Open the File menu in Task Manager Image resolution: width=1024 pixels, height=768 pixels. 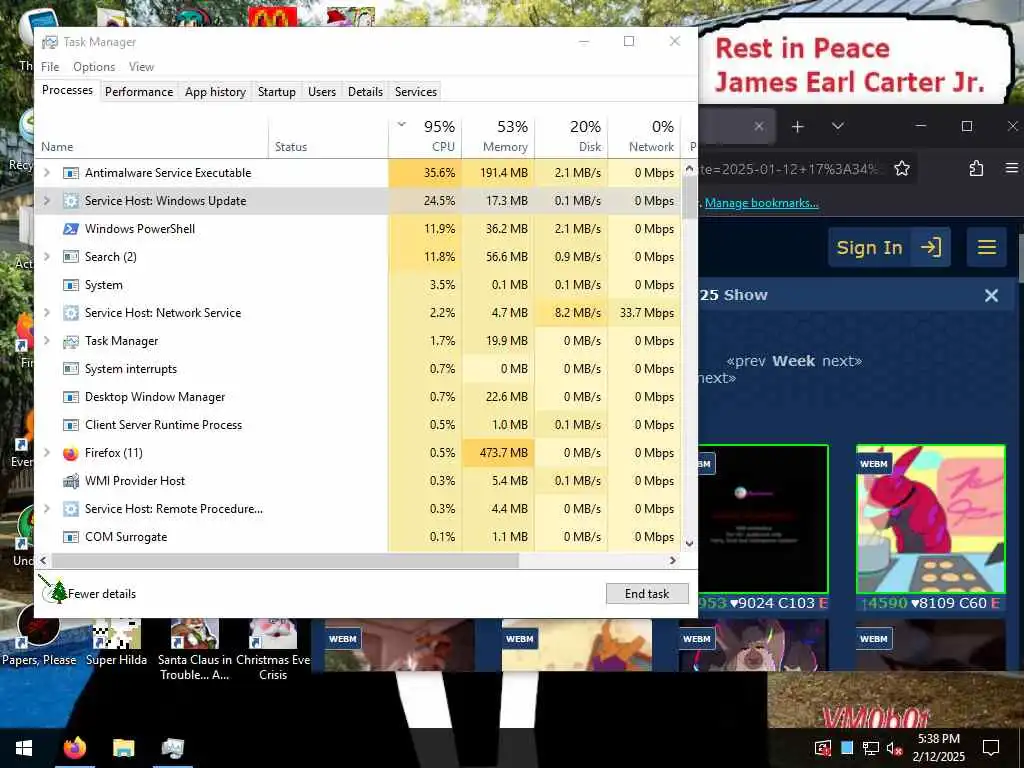click(x=50, y=67)
